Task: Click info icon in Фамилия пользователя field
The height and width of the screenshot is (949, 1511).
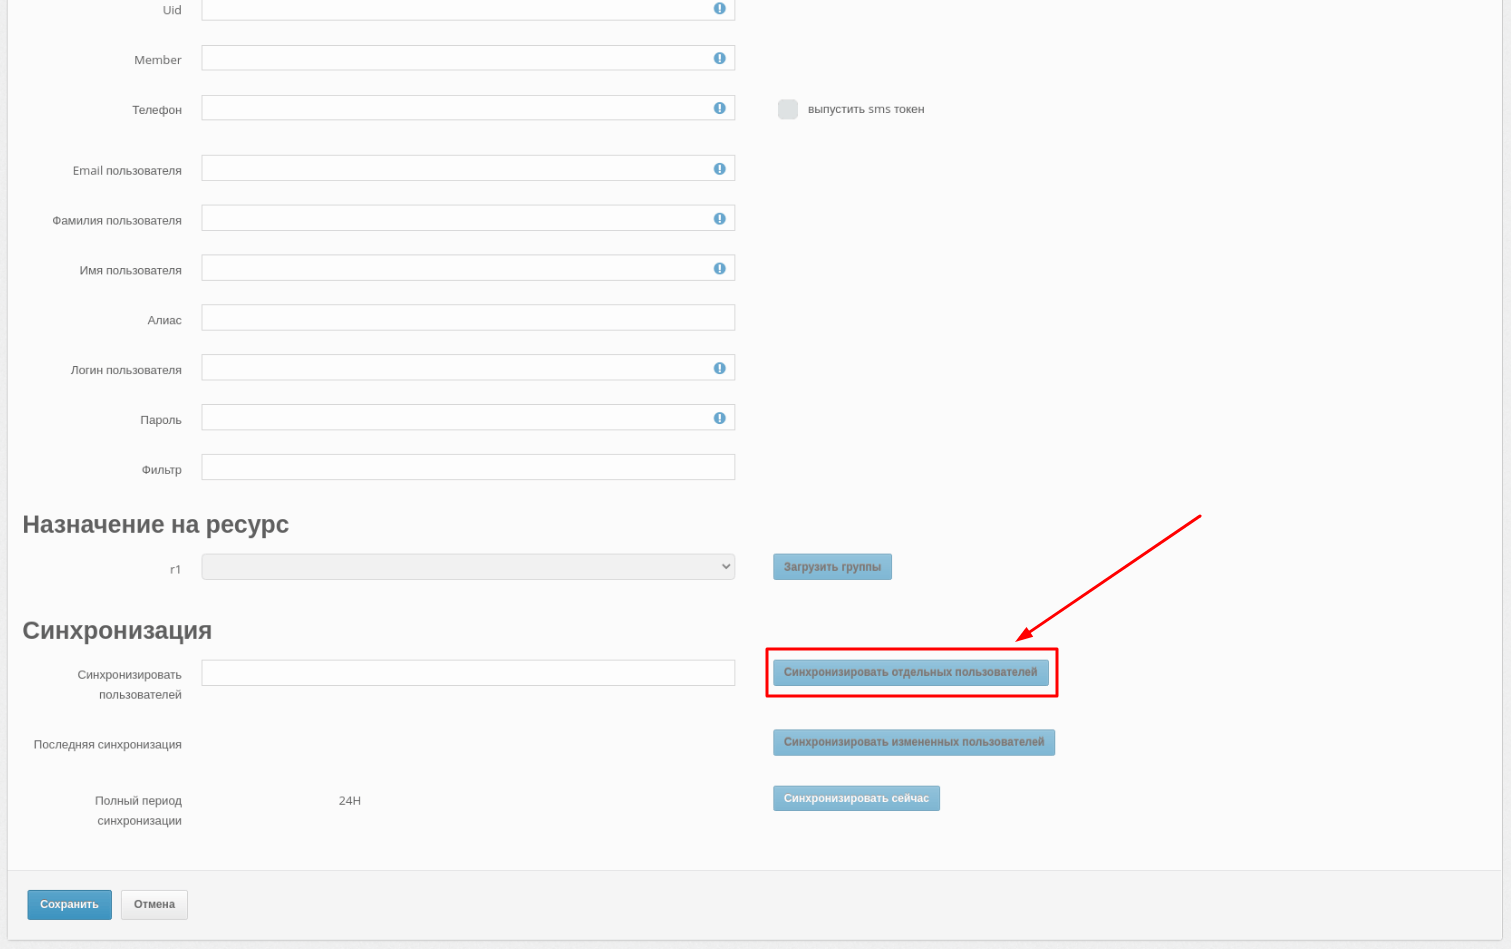Action: (719, 218)
